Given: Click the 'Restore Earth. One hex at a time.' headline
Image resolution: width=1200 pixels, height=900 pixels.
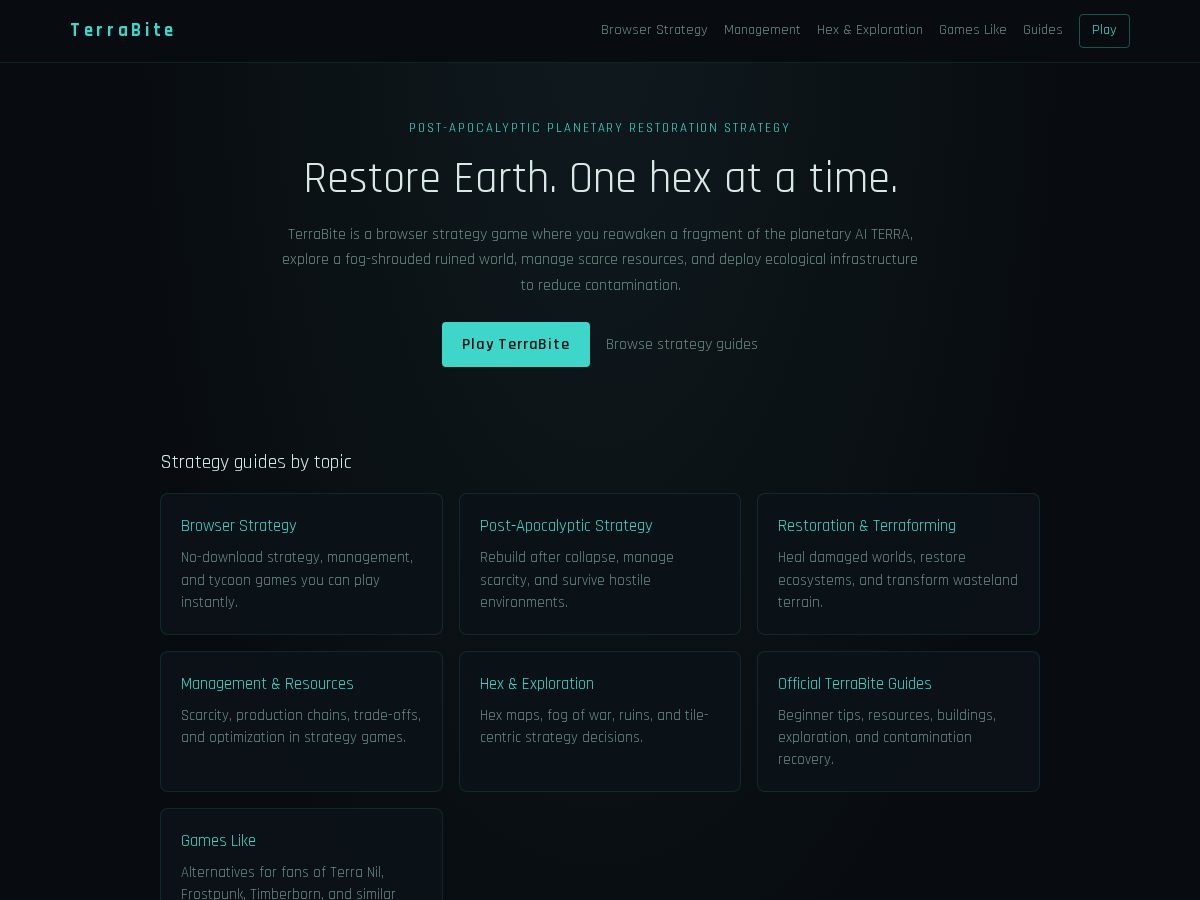Looking at the screenshot, I should (600, 178).
